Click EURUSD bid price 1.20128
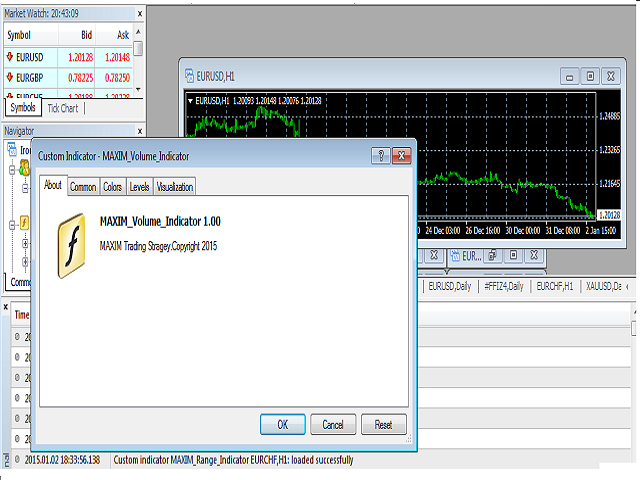 (80, 57)
